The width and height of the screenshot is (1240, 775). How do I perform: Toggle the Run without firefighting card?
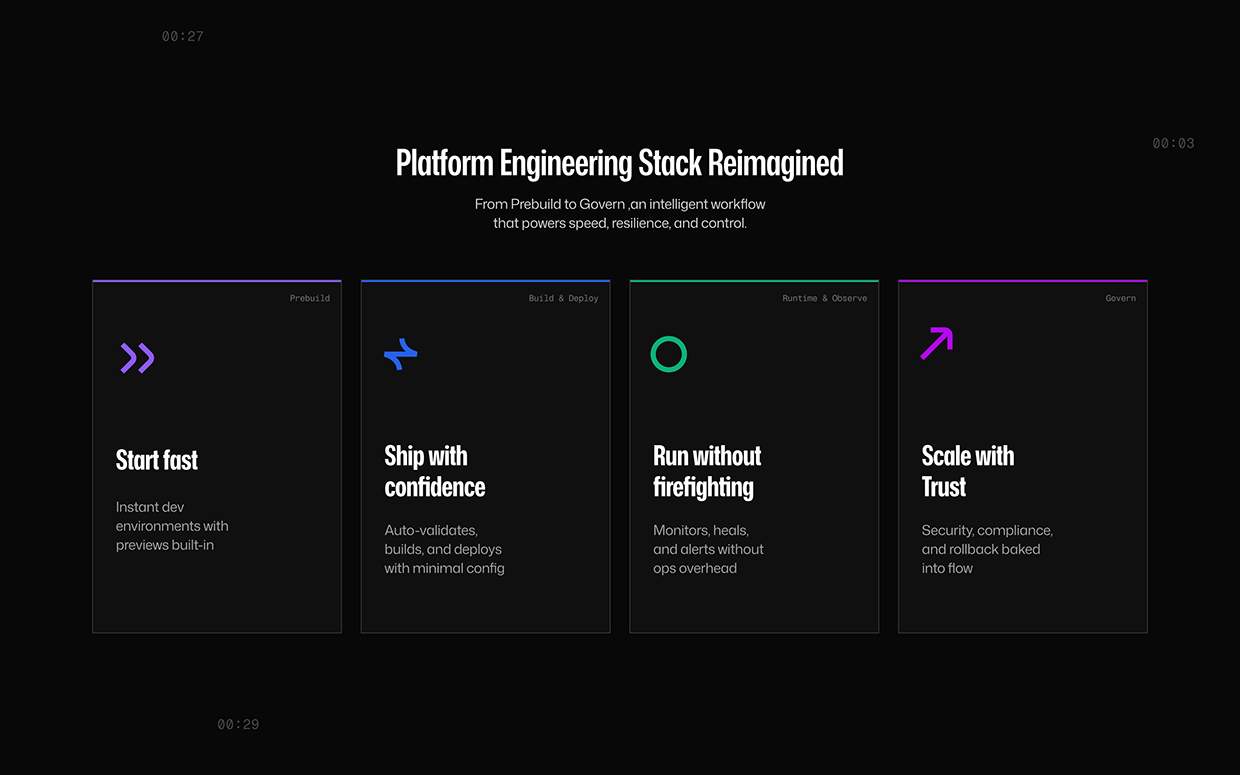[754, 455]
